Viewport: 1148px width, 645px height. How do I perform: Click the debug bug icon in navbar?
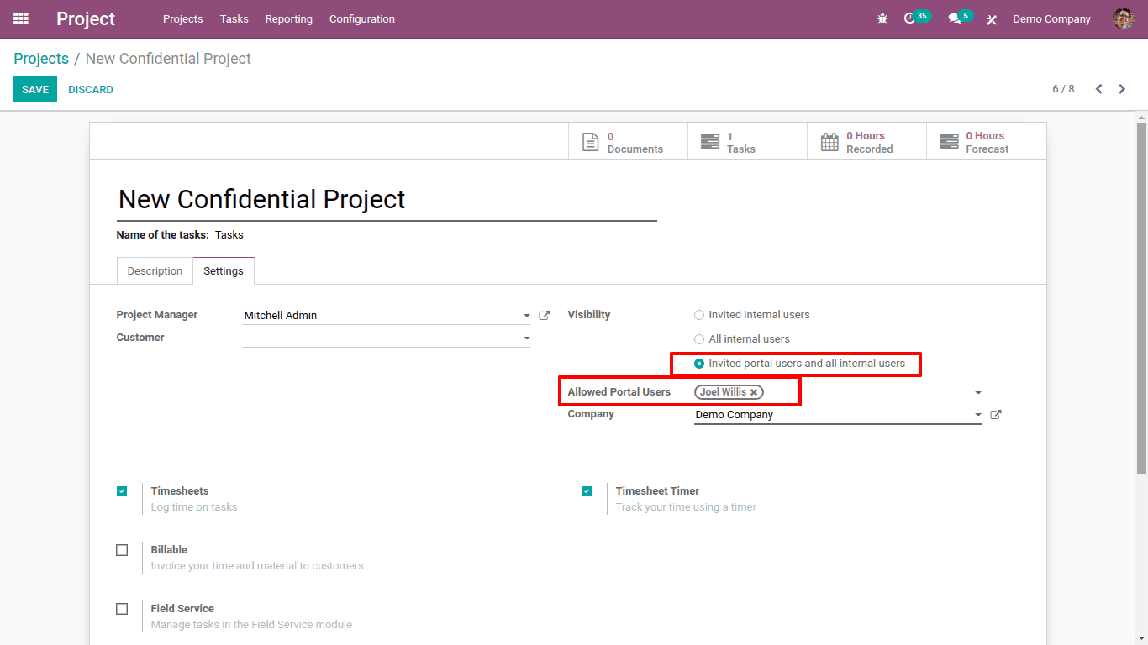point(882,19)
